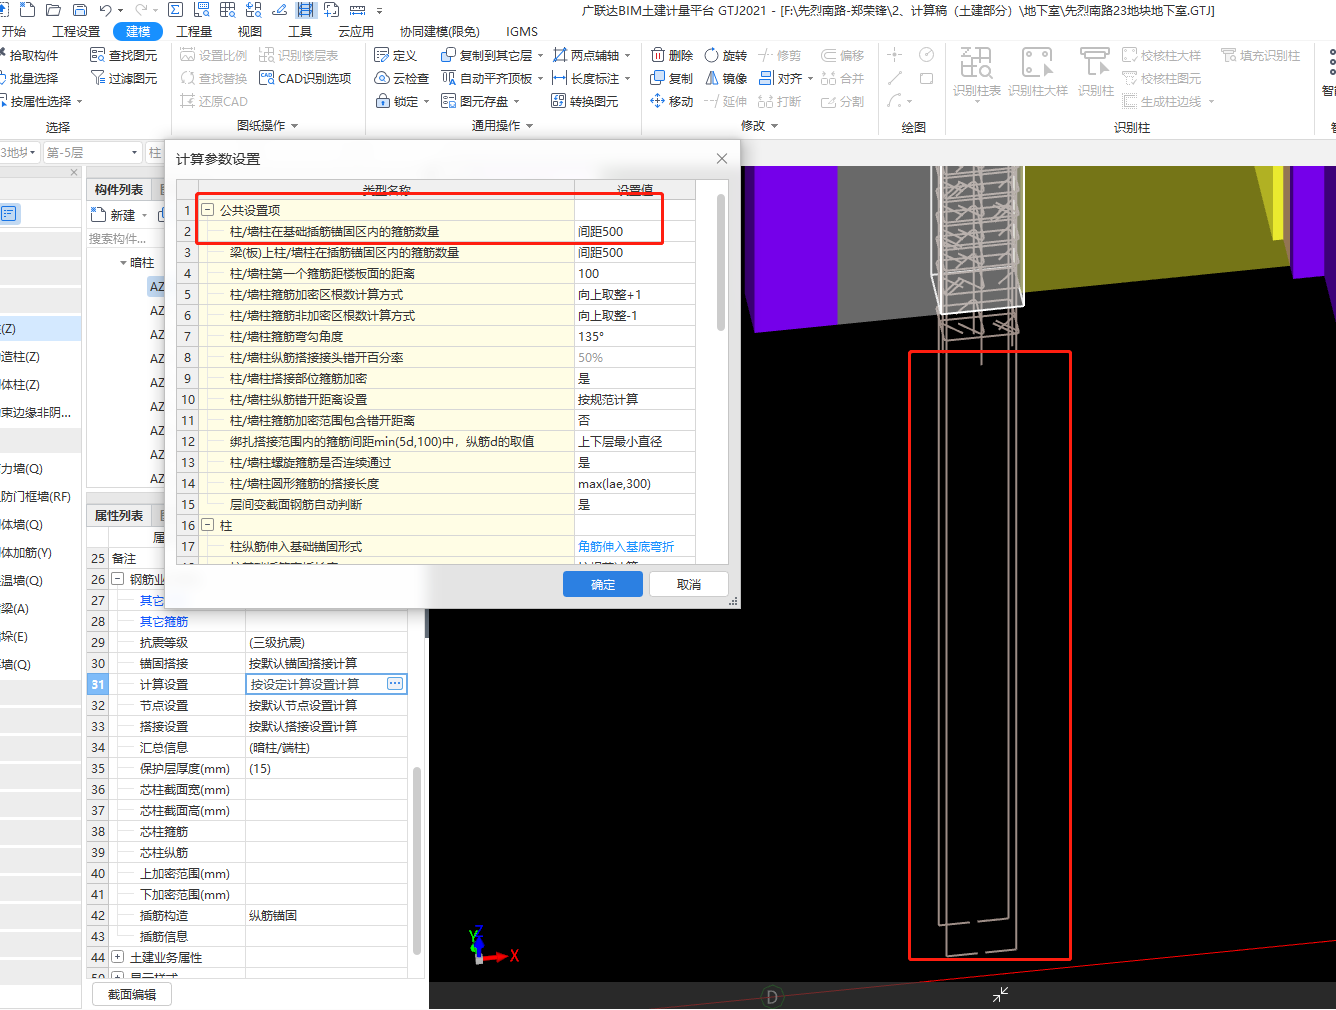Click the max(lae,300) value in row 14

635,483
